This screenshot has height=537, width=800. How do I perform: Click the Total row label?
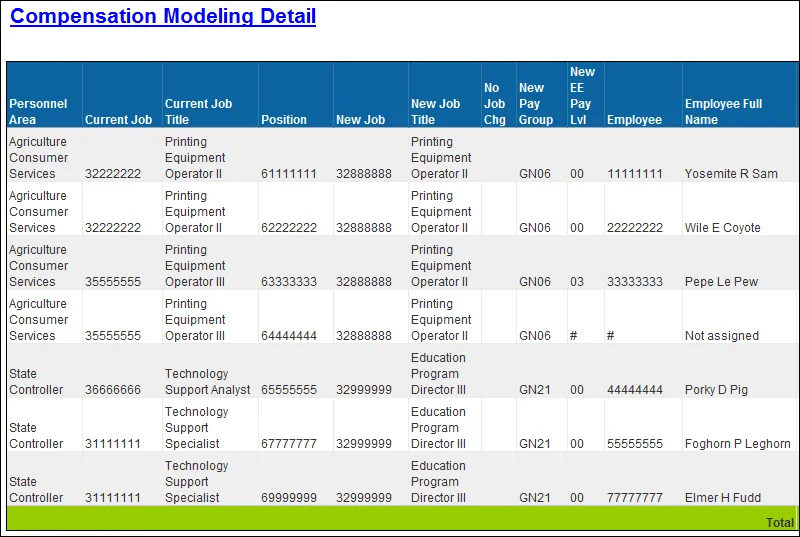pyautogui.click(x=779, y=522)
